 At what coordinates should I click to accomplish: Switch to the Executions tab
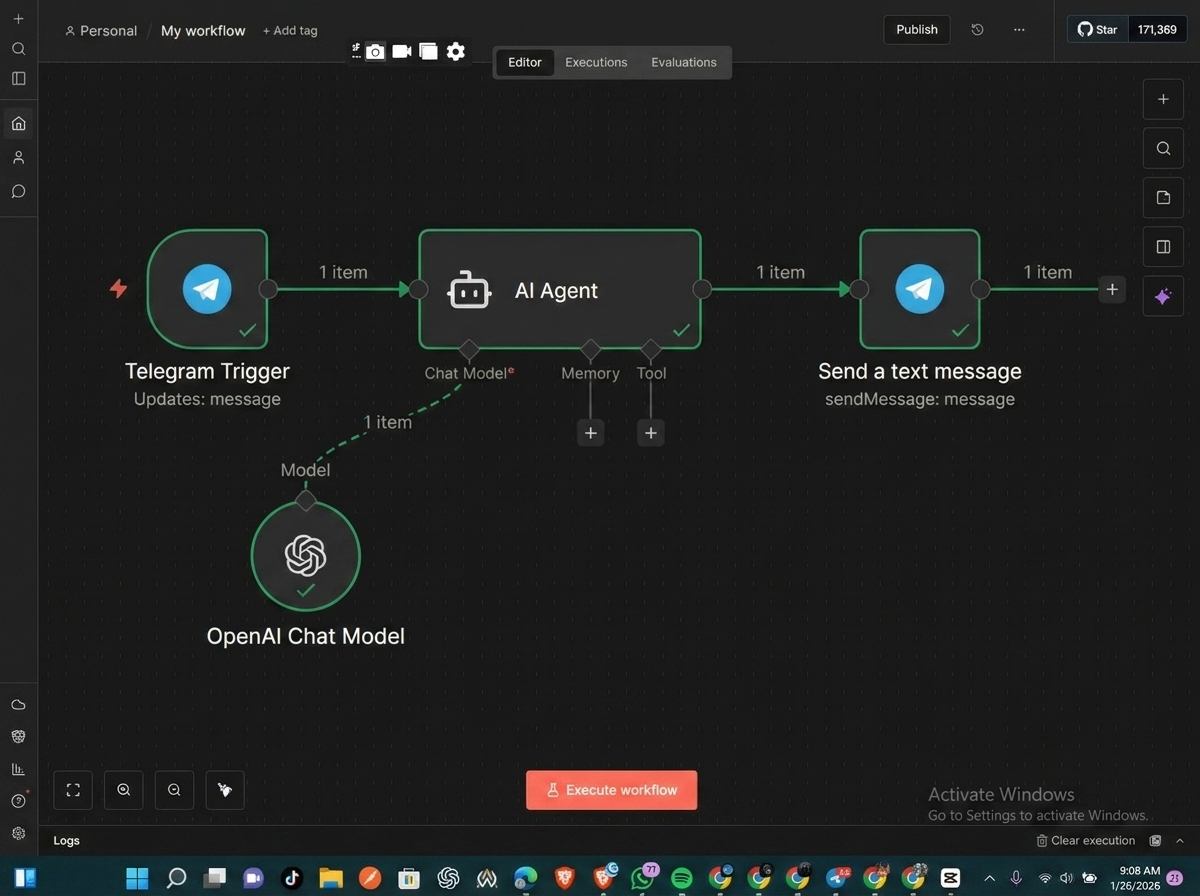tap(596, 62)
